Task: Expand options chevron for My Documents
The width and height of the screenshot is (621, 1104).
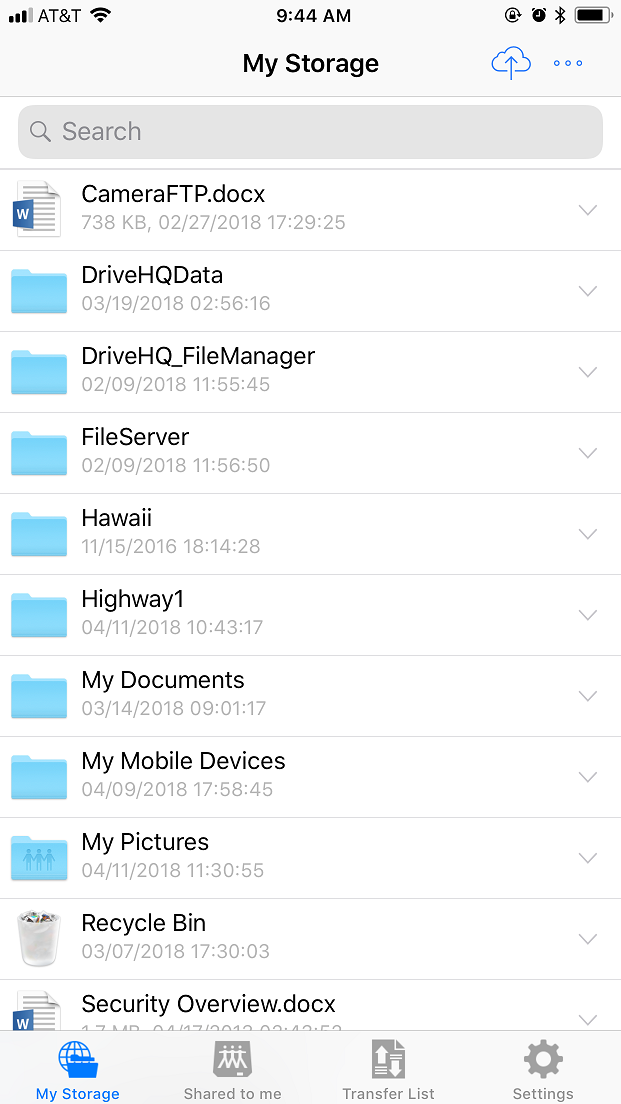Action: pos(588,696)
